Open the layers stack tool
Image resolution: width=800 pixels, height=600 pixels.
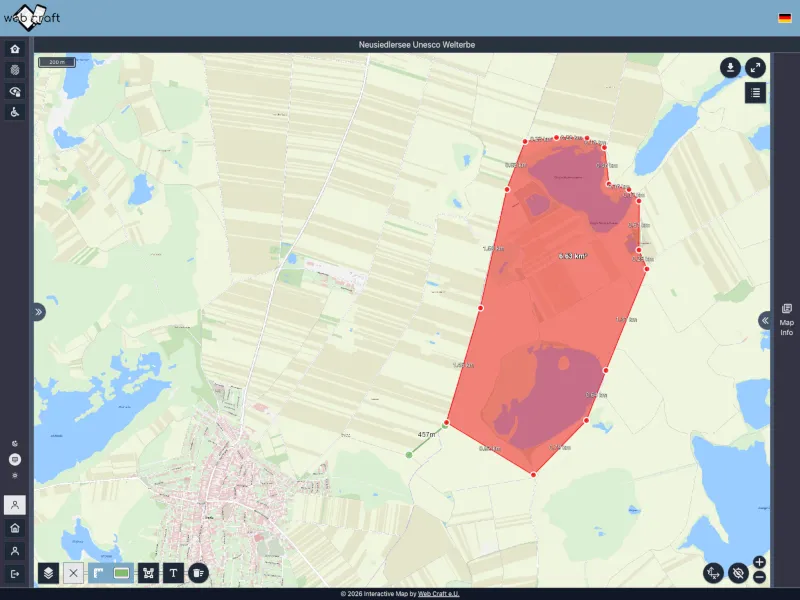[48, 573]
